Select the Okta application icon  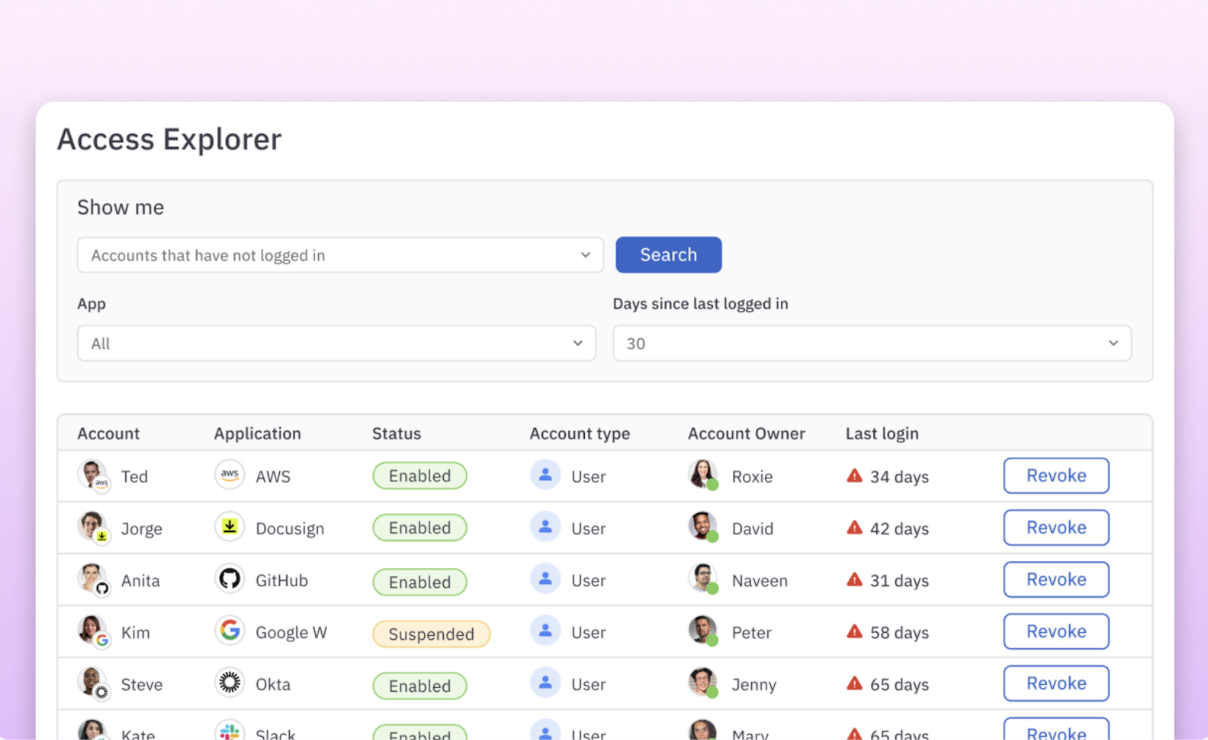229,682
